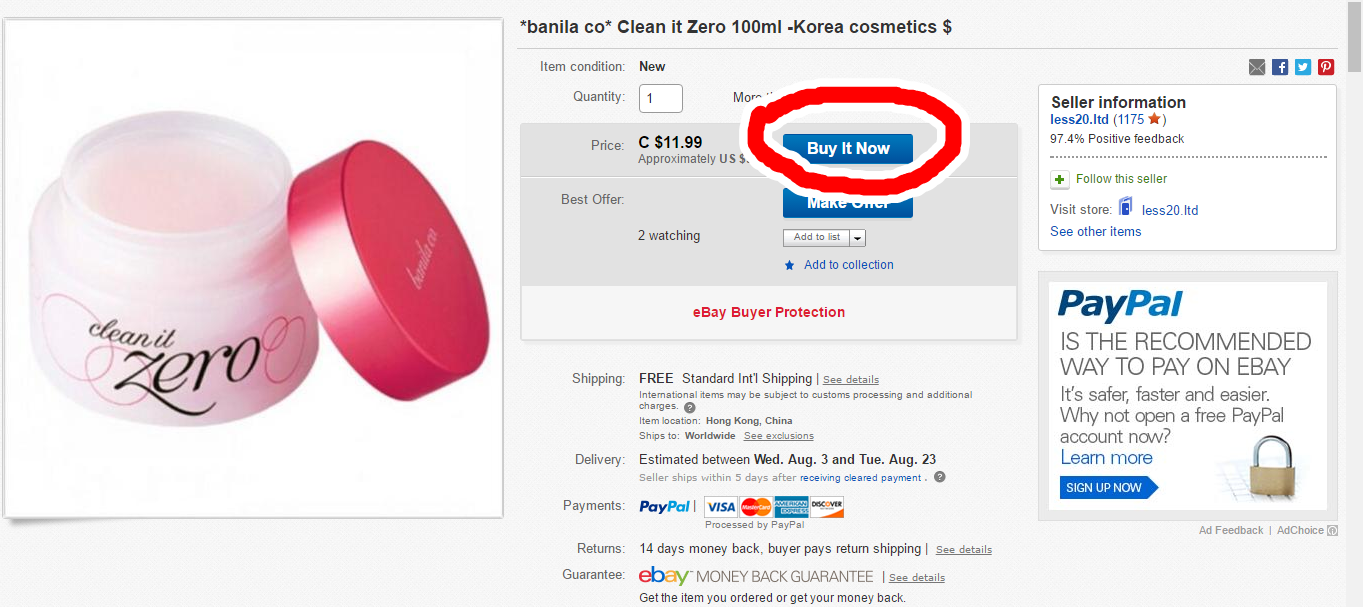Click the blue store icon beside Visit store

1126,208
